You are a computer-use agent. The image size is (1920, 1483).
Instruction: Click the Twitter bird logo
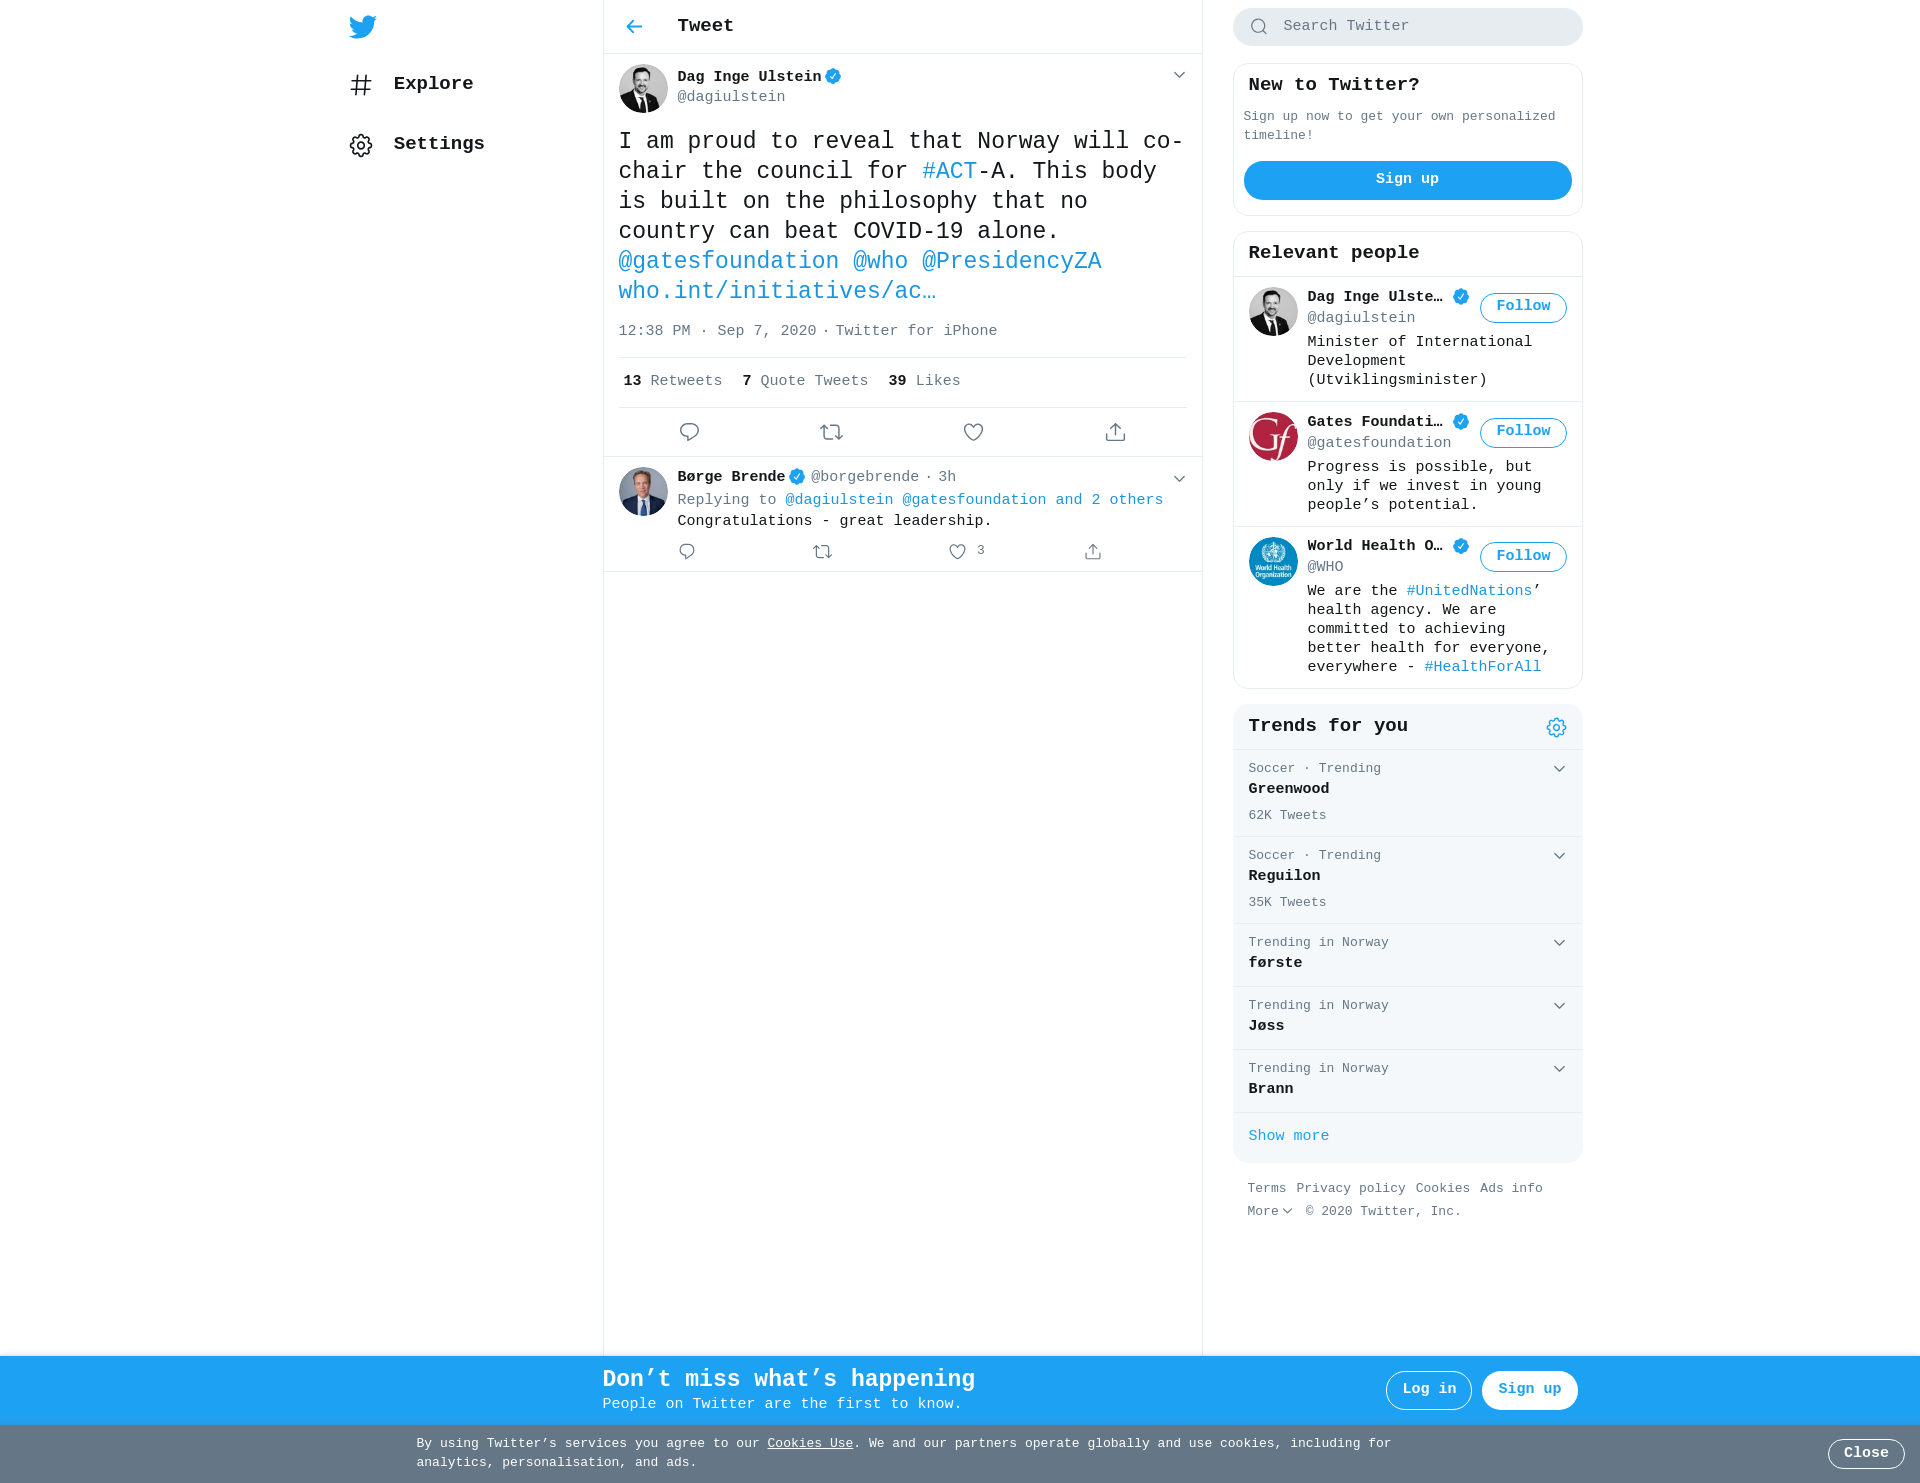click(x=363, y=27)
